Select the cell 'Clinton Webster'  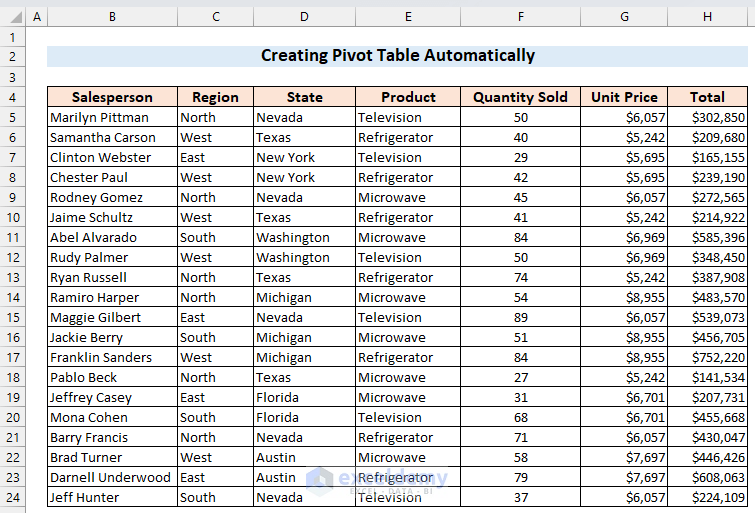point(112,157)
